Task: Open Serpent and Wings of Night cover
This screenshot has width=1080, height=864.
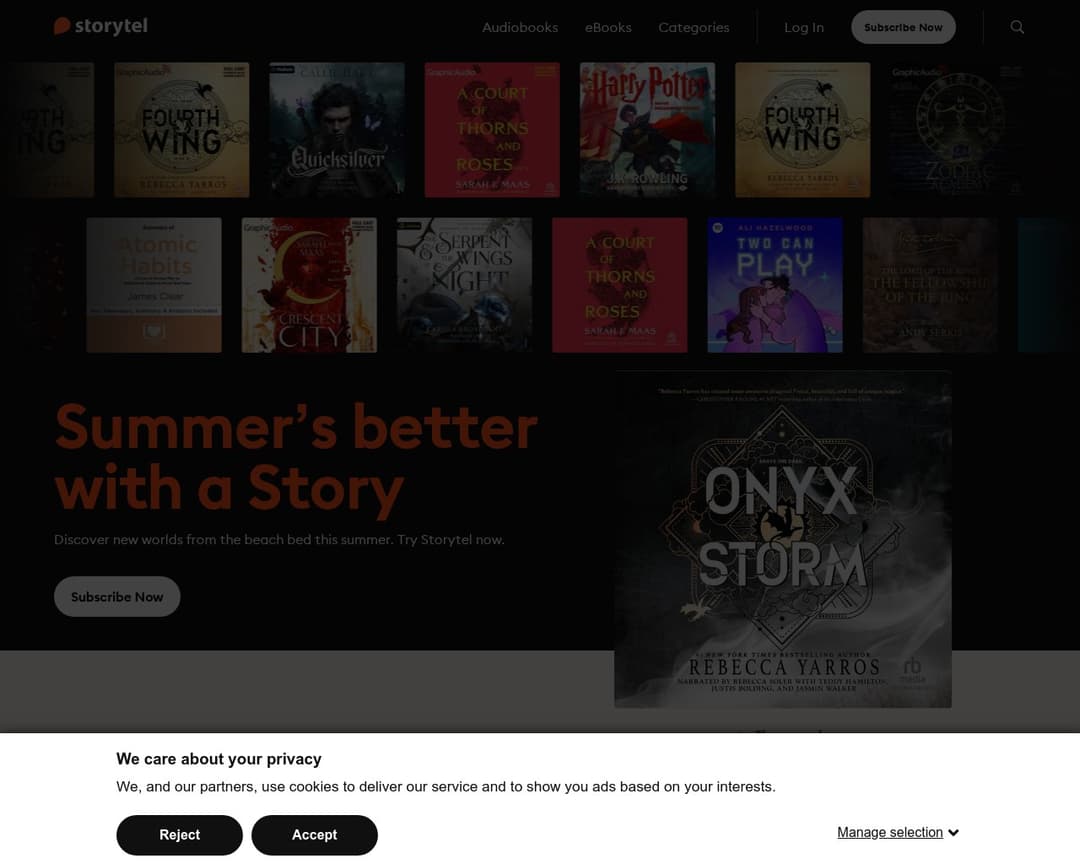Action: [464, 285]
